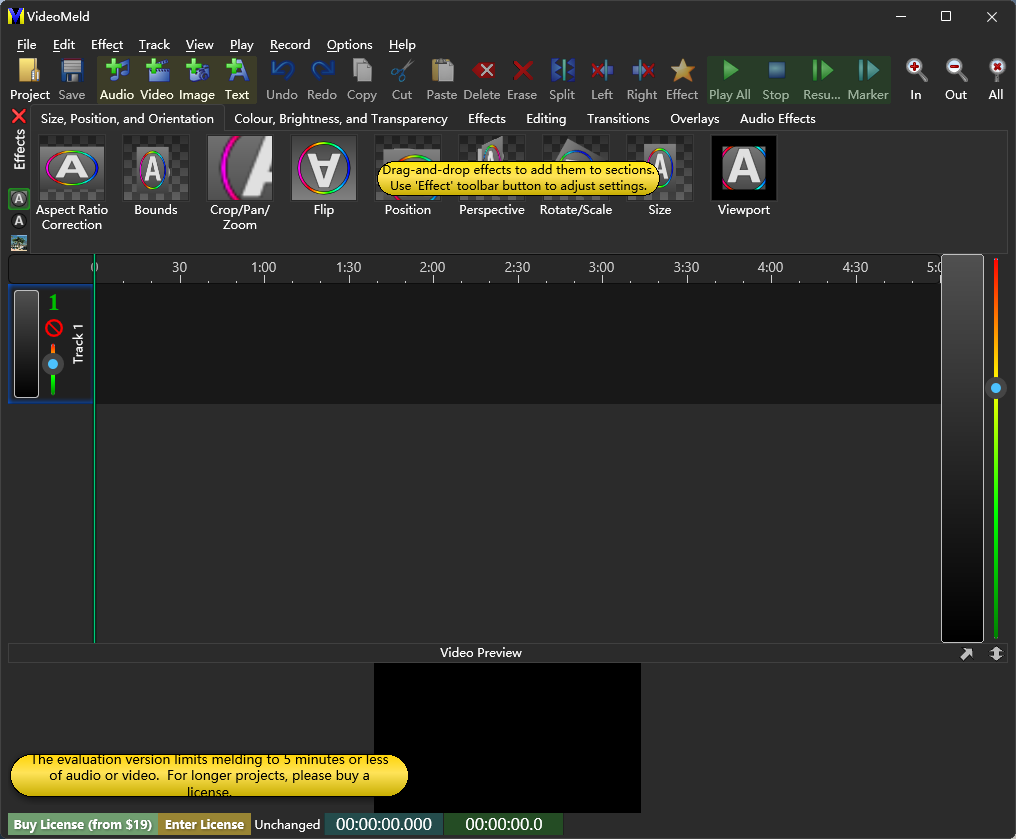Image resolution: width=1016 pixels, height=839 pixels.
Task: Select the Viewport effect icon
Action: click(743, 169)
